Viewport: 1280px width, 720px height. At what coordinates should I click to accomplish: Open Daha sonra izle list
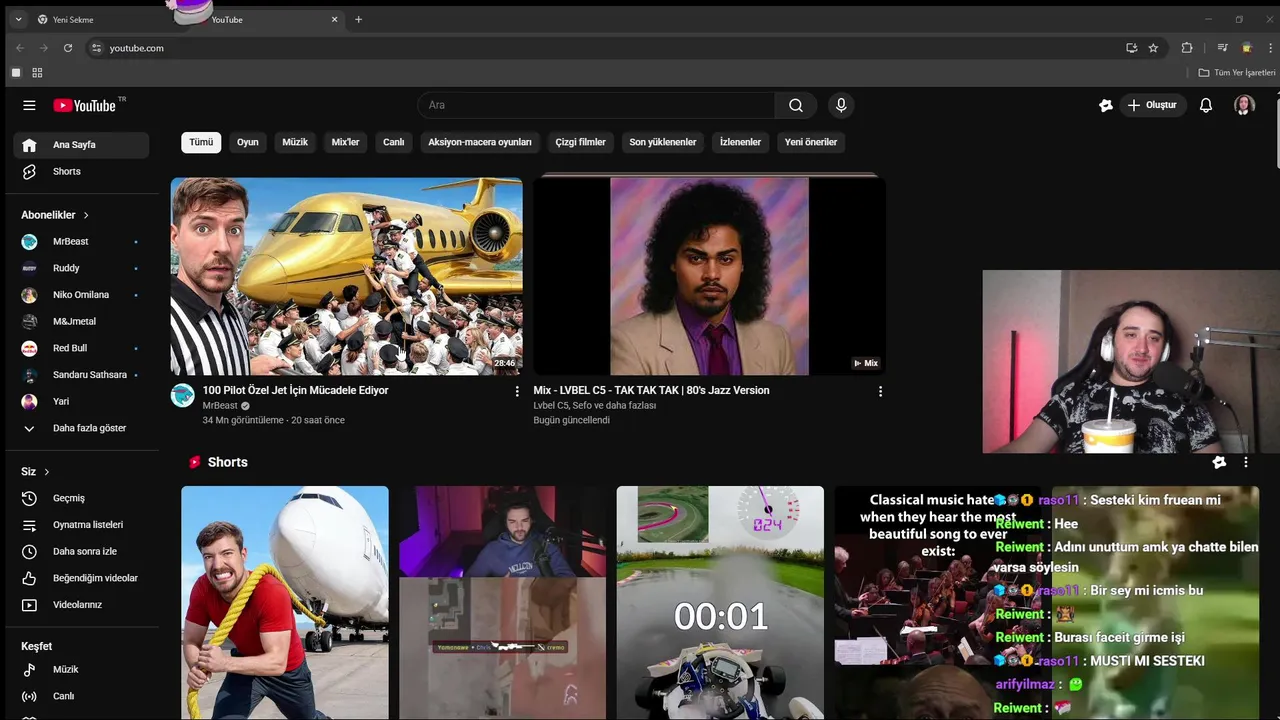click(x=81, y=551)
